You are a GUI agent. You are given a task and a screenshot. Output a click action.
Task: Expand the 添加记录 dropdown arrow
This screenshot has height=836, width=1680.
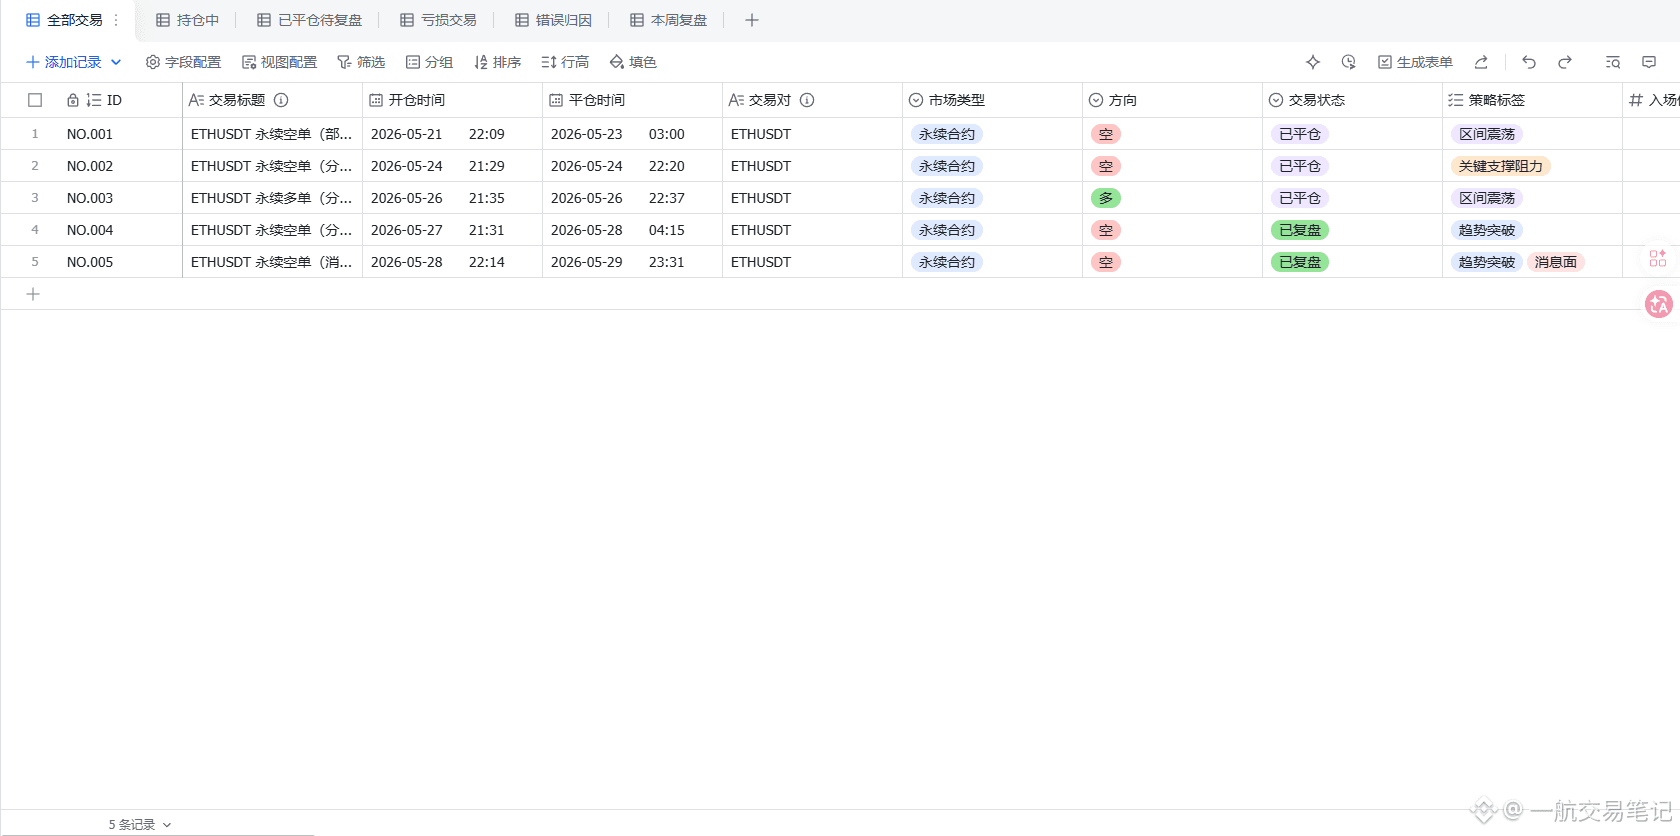(x=116, y=62)
